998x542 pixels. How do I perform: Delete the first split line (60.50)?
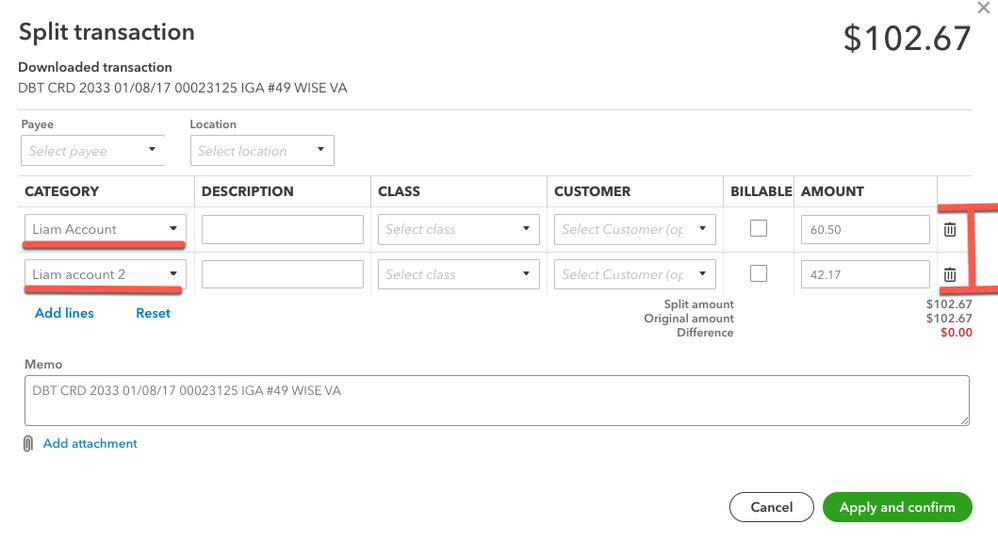[x=950, y=229]
